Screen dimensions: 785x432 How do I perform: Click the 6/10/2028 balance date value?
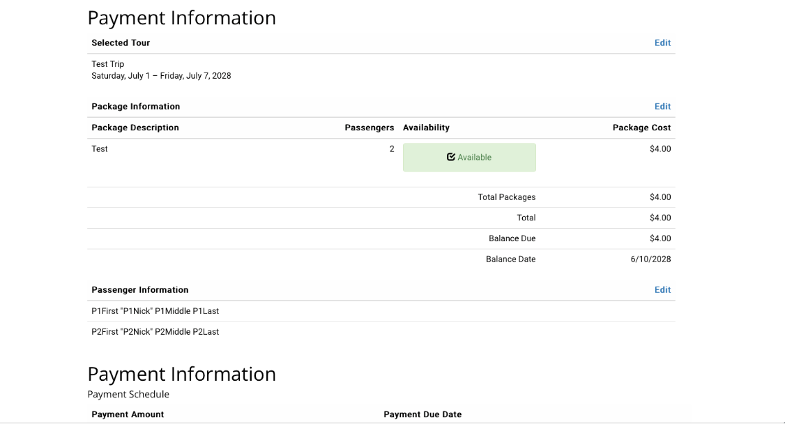[x=650, y=259]
